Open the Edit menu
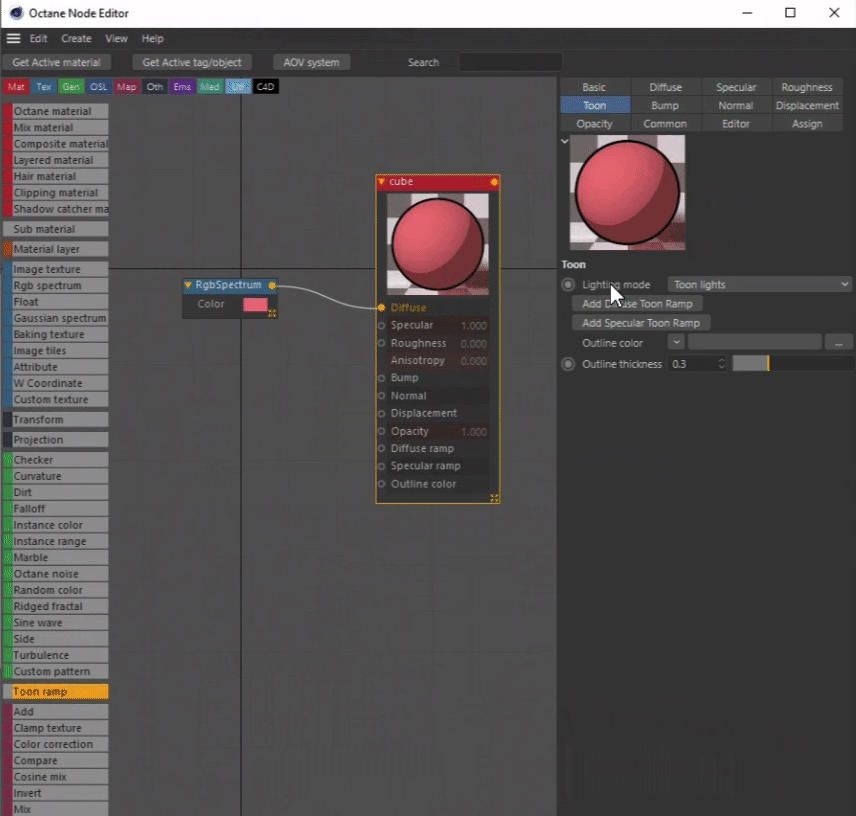 coord(38,39)
